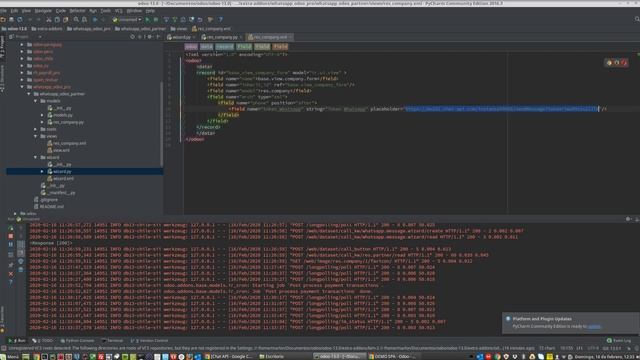Image resolution: width=640 pixels, height=360 pixels.
Task: Select the views breadcrumb folder
Action: [179, 29]
